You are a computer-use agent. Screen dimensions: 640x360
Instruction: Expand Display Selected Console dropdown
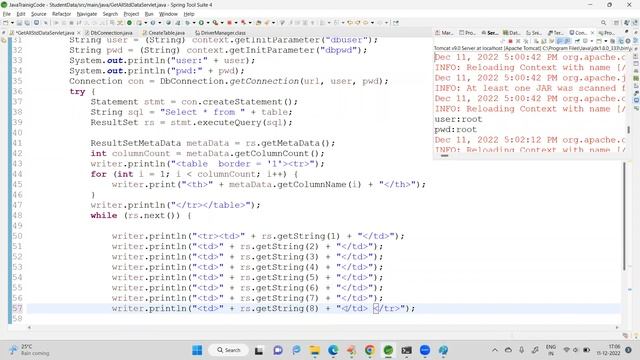click(x=592, y=41)
